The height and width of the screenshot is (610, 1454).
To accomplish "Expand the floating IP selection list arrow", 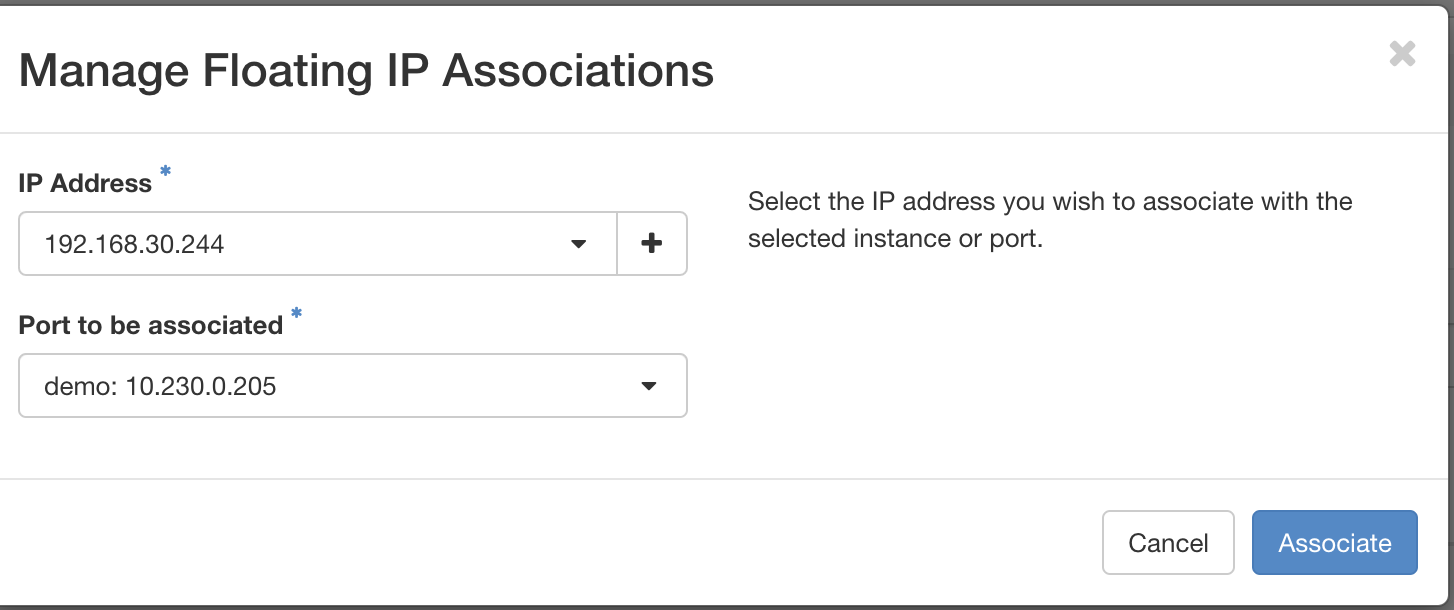I will point(578,243).
